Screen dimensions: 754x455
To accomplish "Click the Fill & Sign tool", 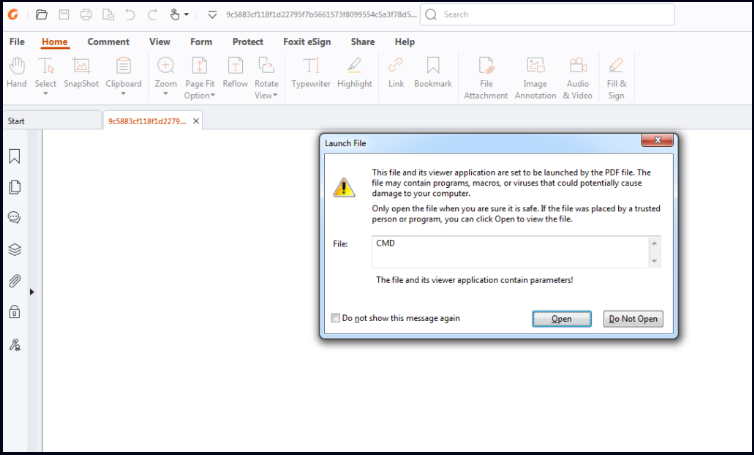I will click(616, 78).
